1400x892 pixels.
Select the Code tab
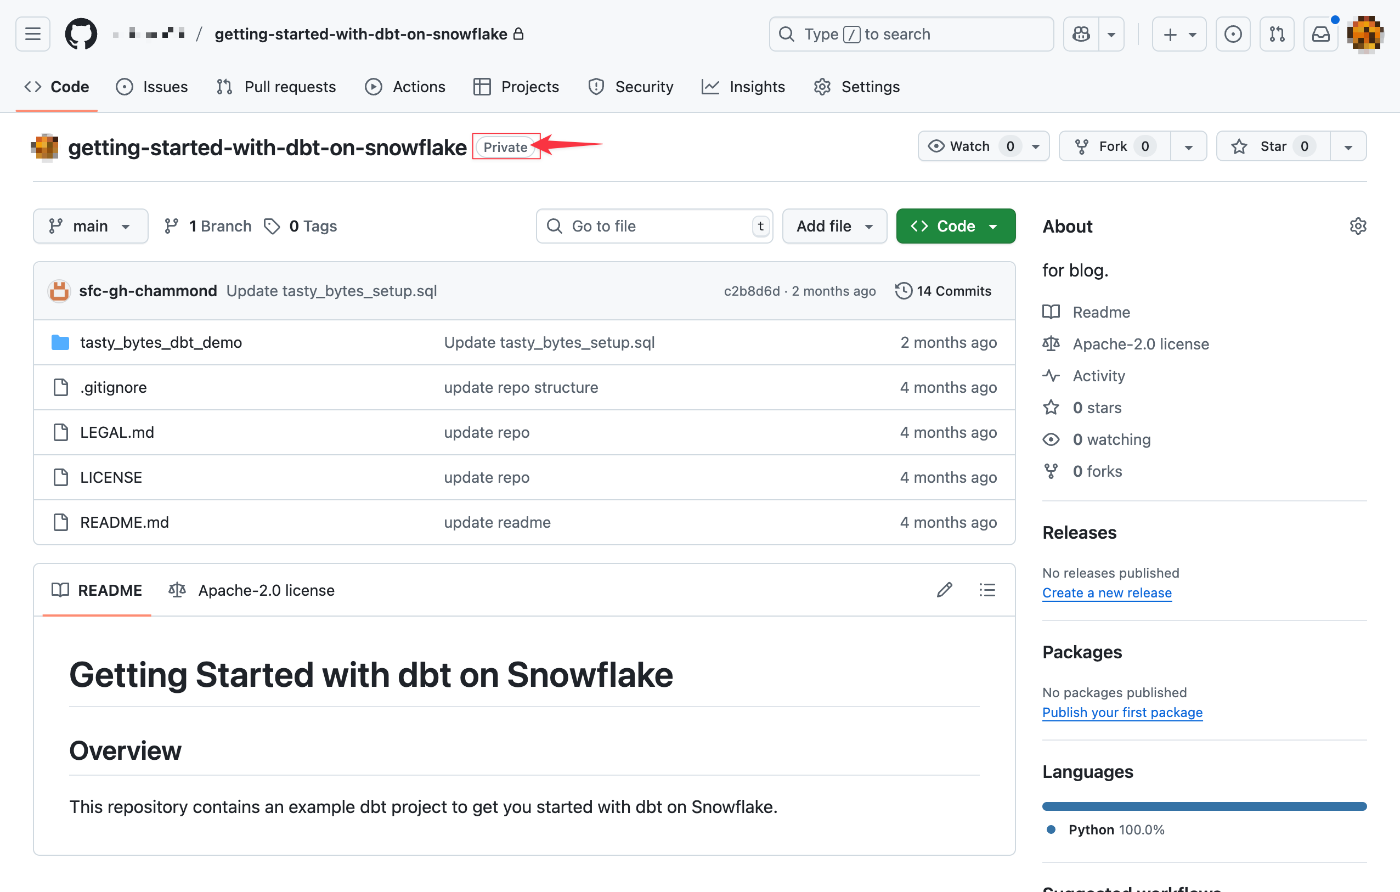[x=57, y=87]
